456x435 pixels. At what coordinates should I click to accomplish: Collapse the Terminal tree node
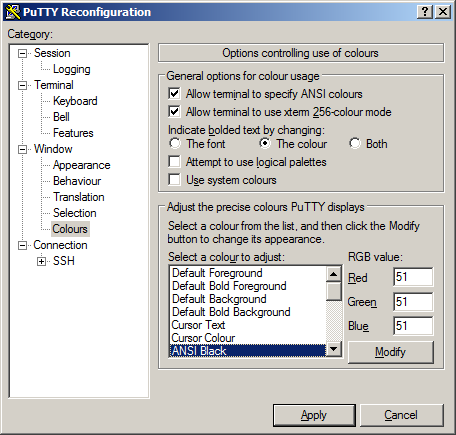(22, 85)
